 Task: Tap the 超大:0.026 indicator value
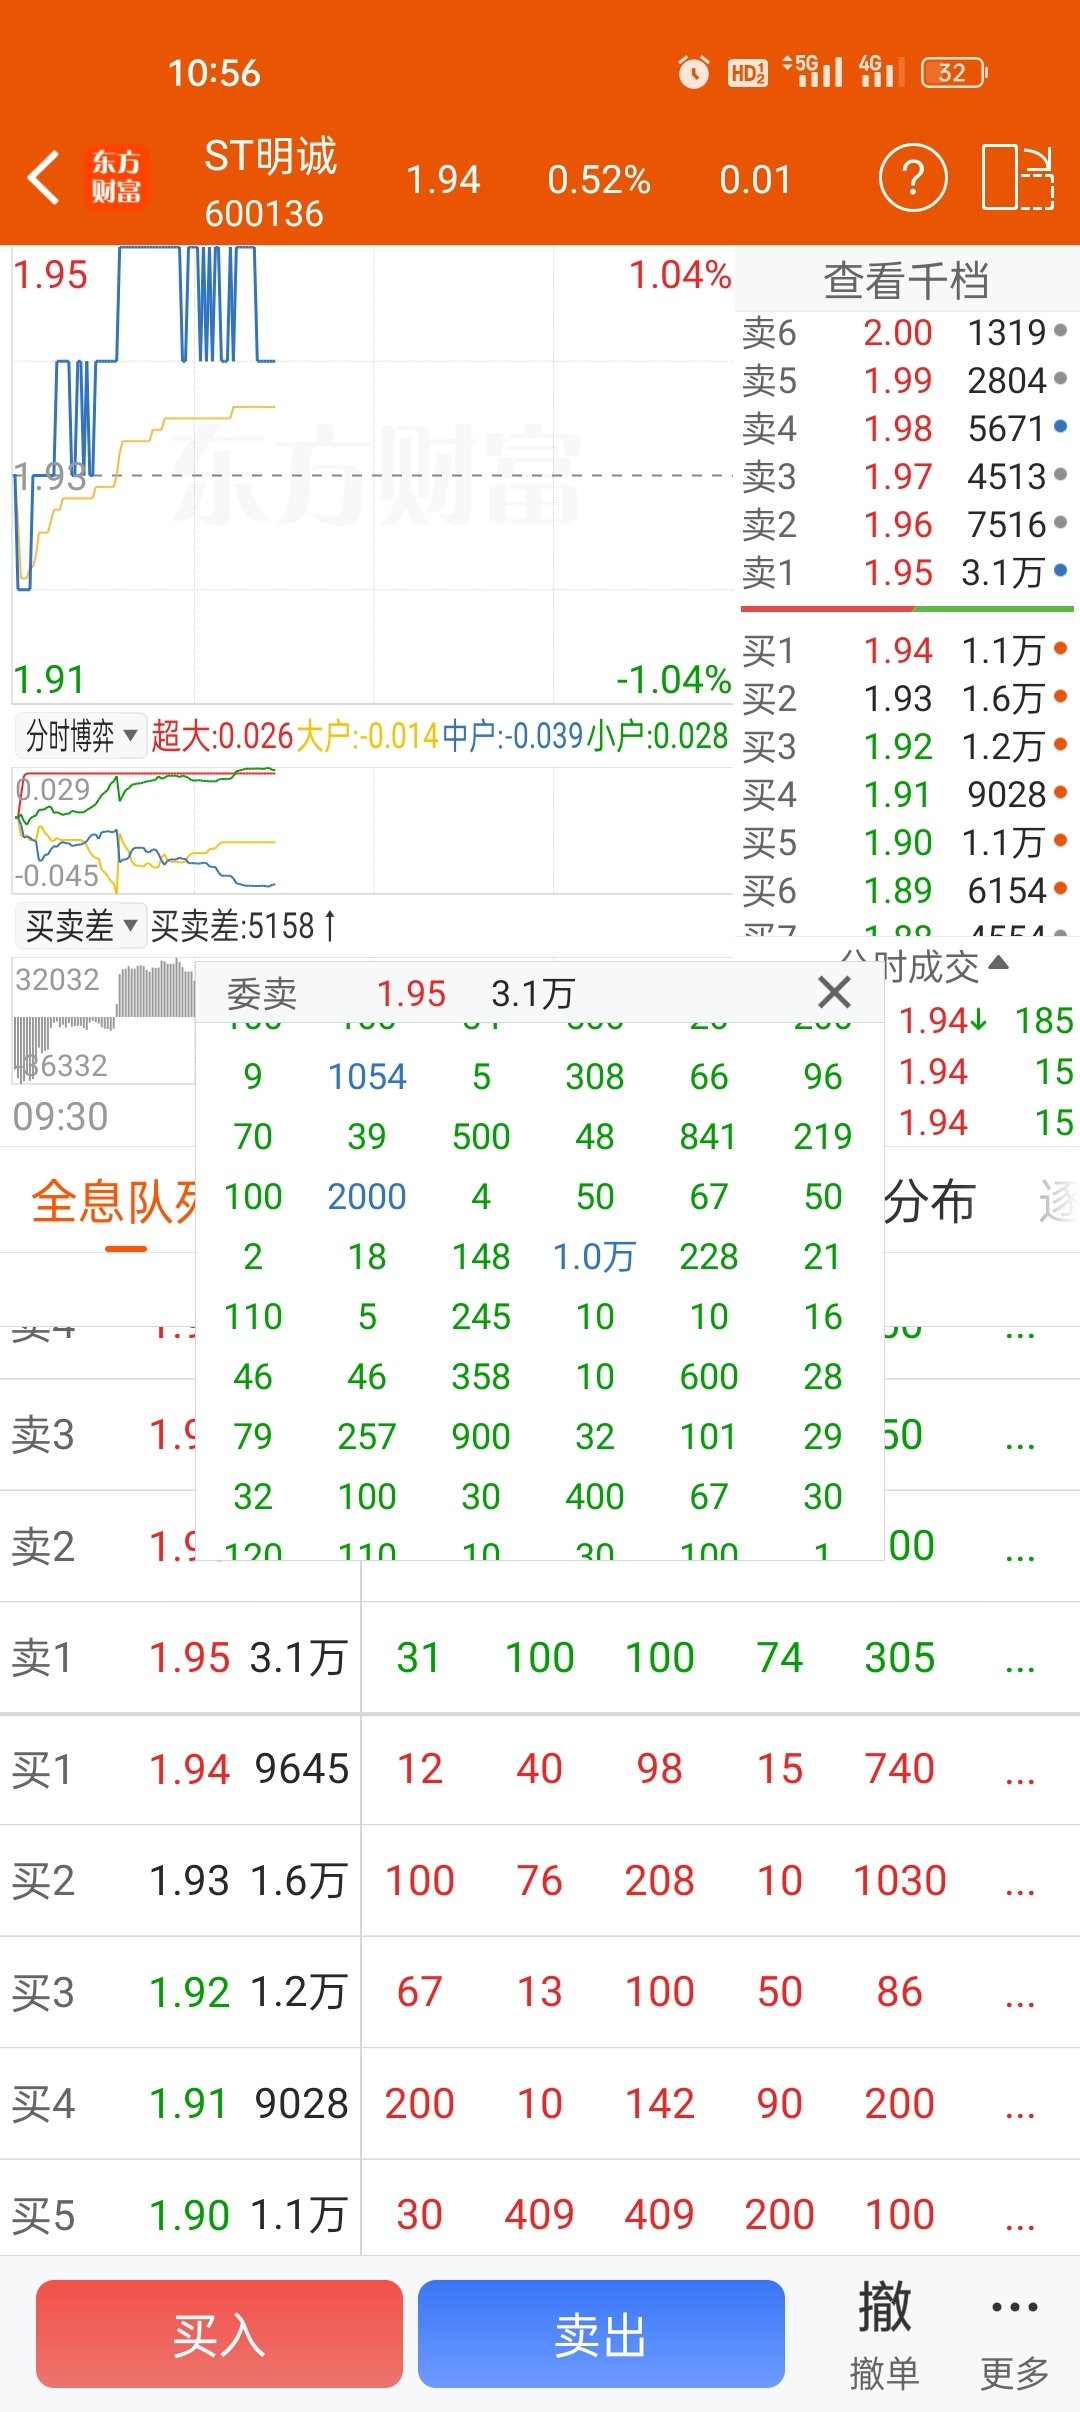(222, 736)
